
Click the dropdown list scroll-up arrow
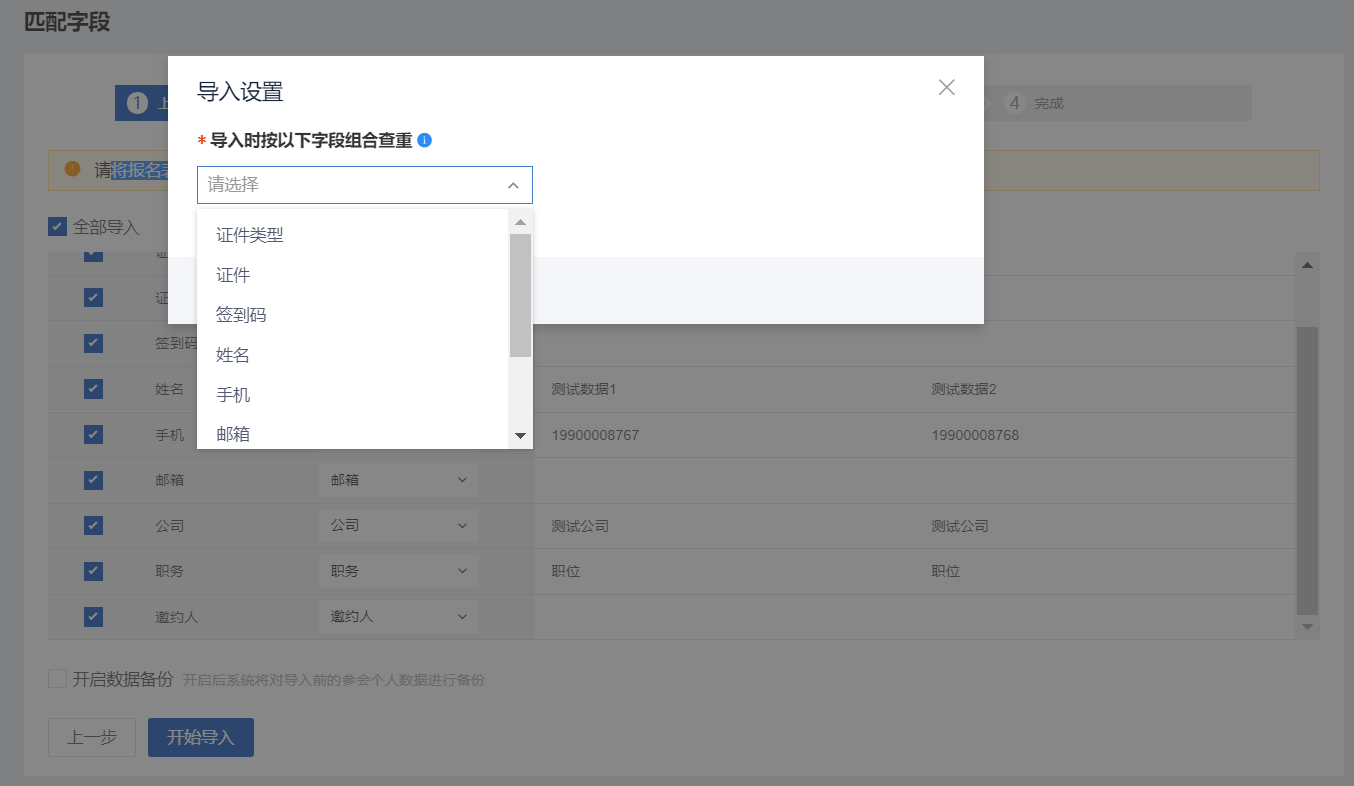(x=520, y=221)
